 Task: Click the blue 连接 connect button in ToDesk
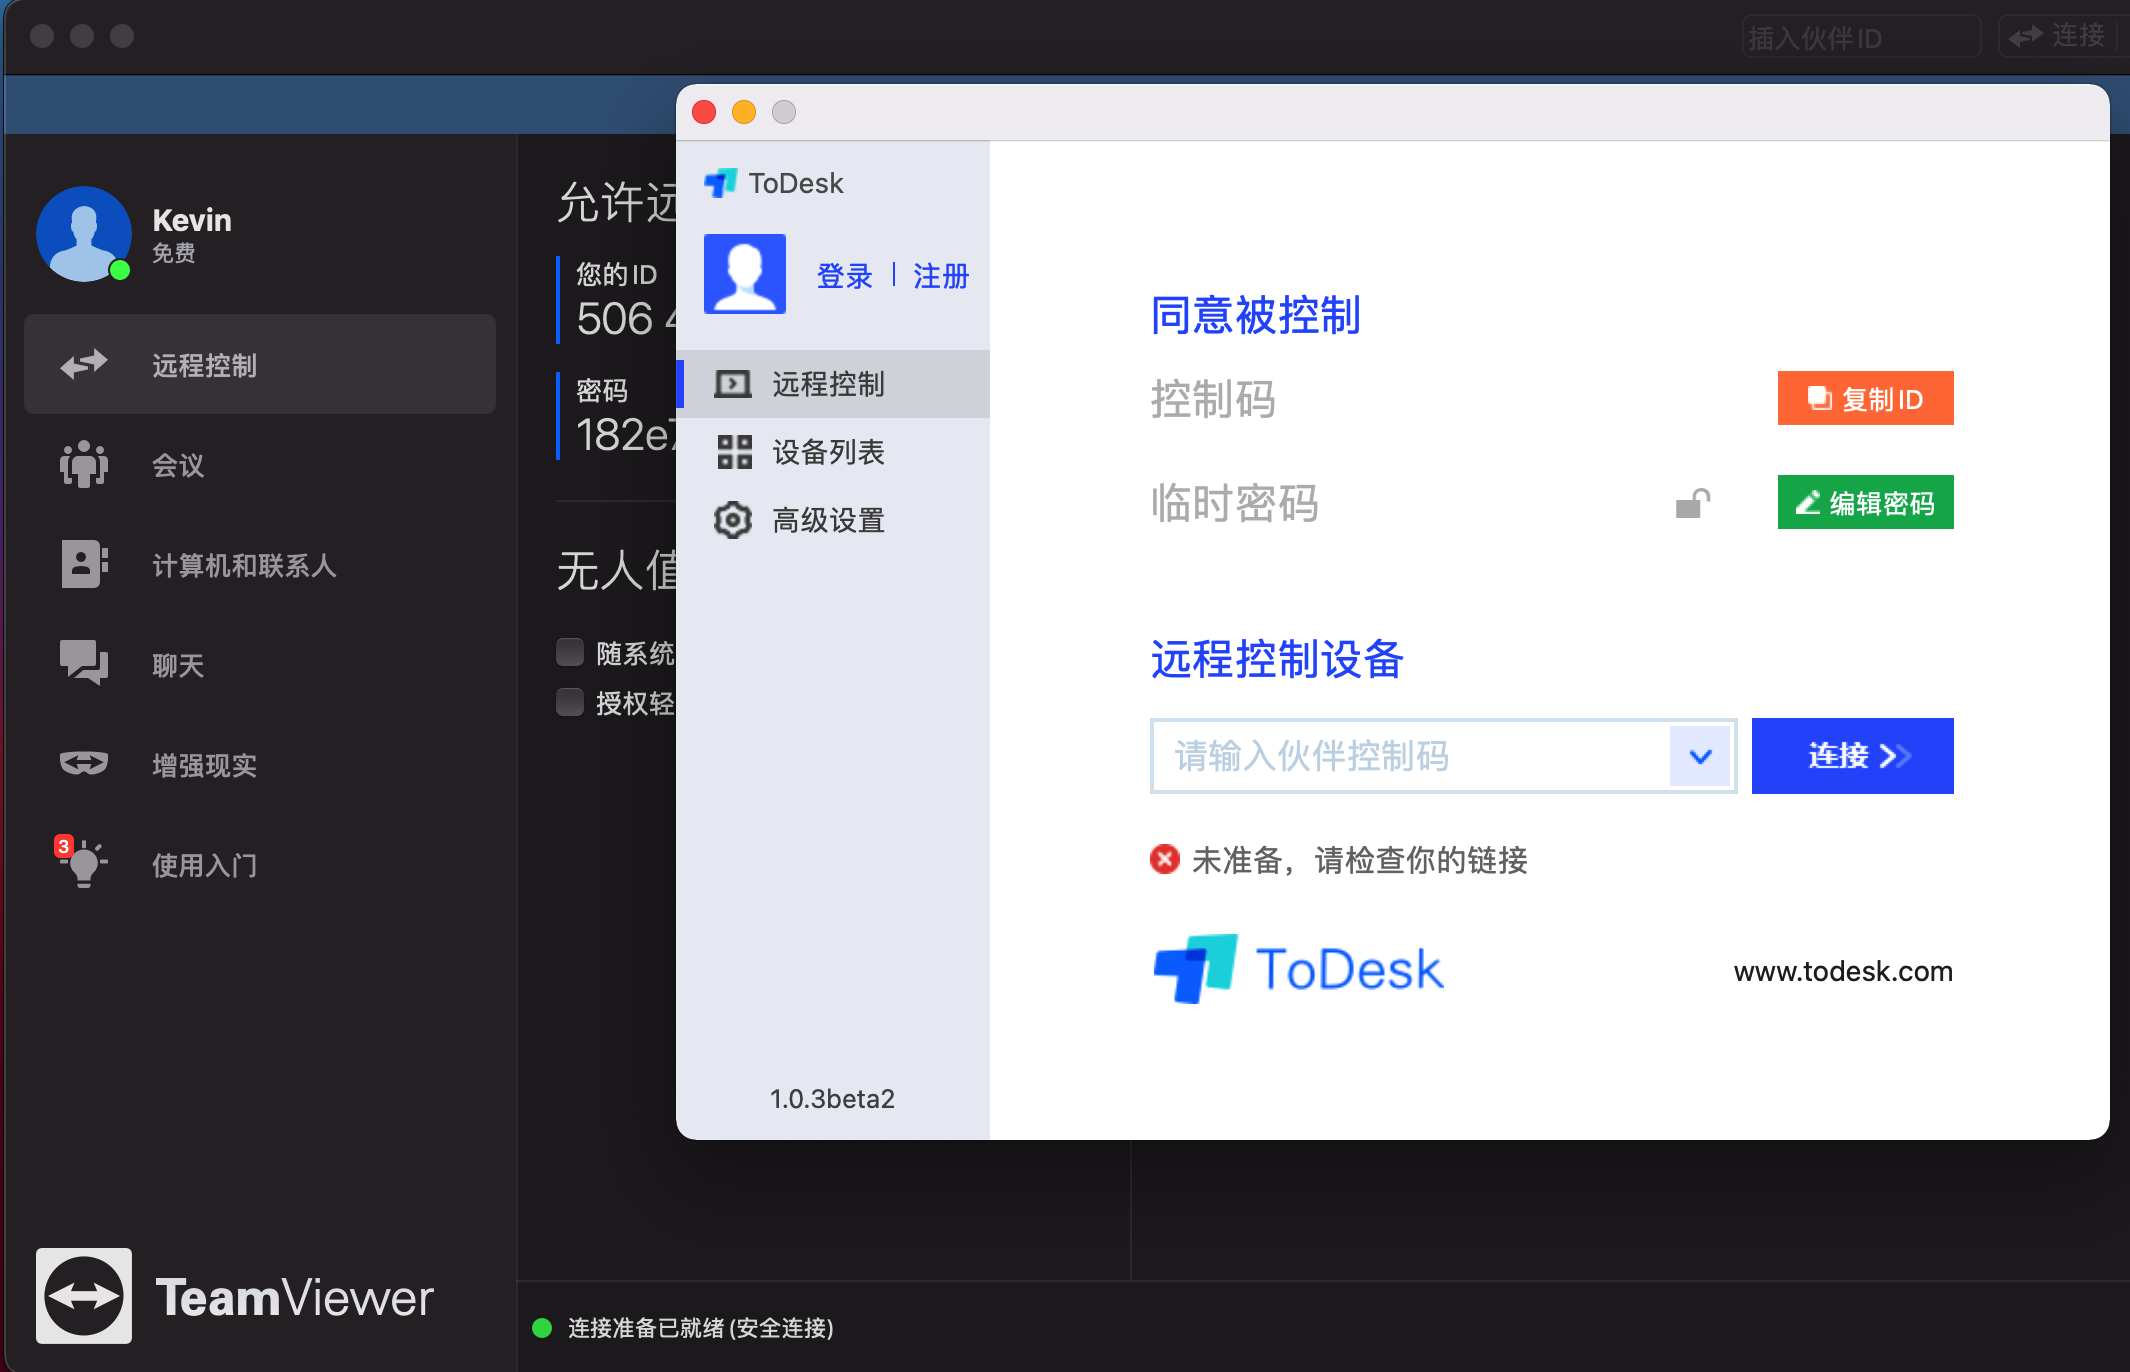(x=1852, y=756)
